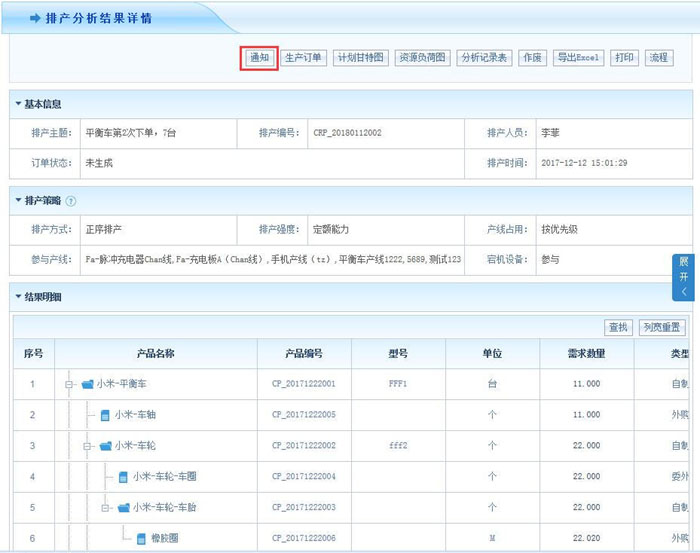This screenshot has width=700, height=553.
Task: Click the 列宽重置 button
Action: (x=662, y=327)
